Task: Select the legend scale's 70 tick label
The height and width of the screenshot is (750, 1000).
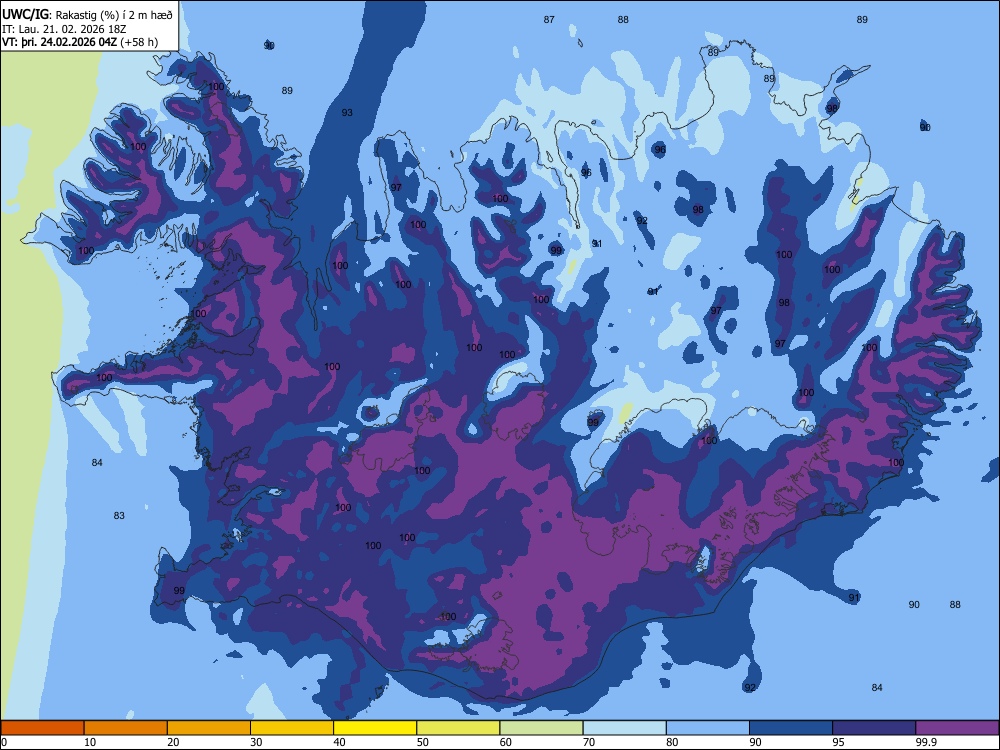Action: point(589,742)
